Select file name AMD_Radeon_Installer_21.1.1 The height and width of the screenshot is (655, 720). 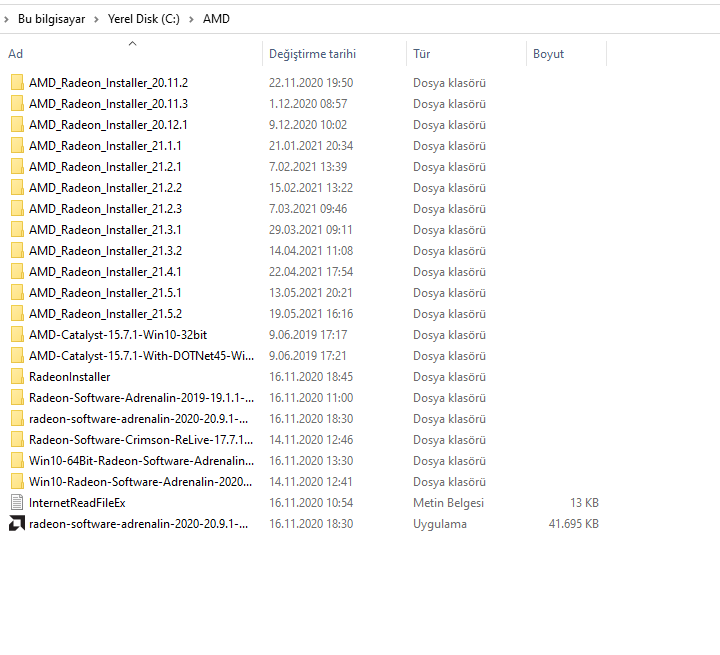coord(105,146)
